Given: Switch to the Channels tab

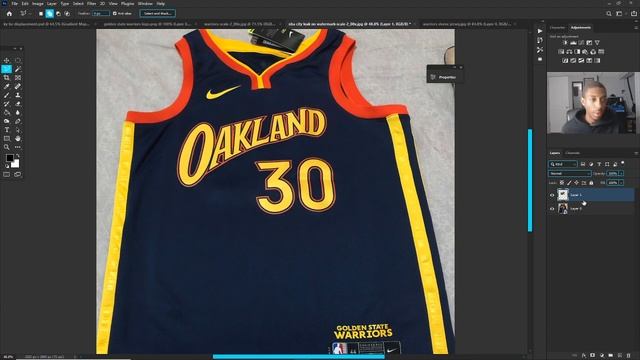Looking at the screenshot, I should click(573, 153).
